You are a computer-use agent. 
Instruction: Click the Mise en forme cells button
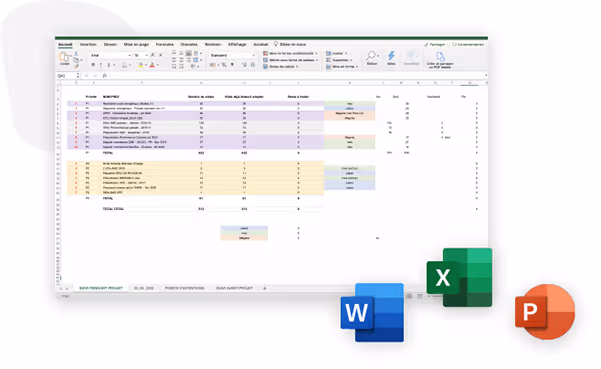(342, 67)
